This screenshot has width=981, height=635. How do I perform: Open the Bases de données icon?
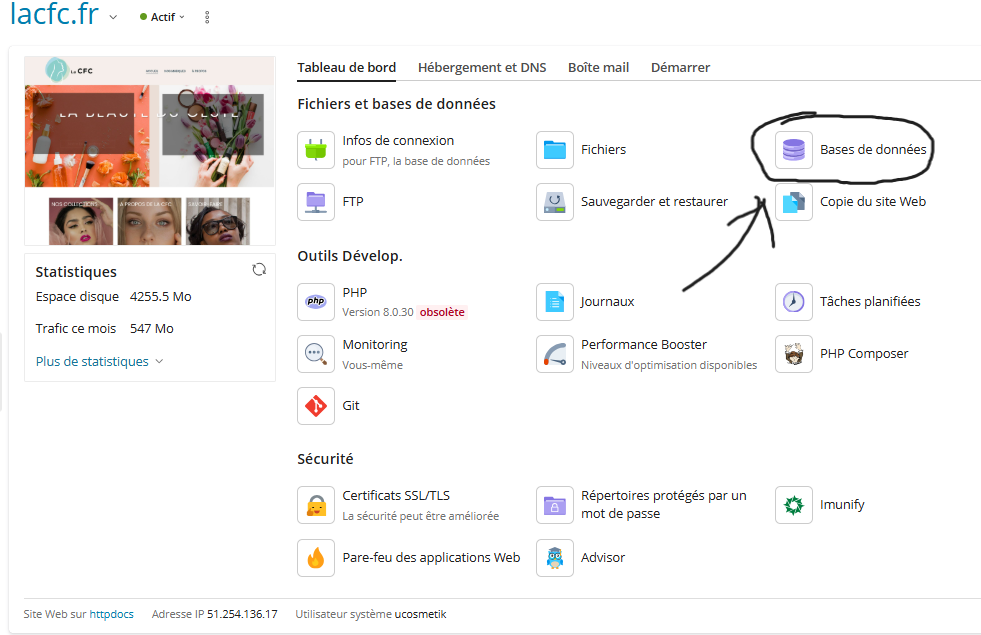(793, 150)
